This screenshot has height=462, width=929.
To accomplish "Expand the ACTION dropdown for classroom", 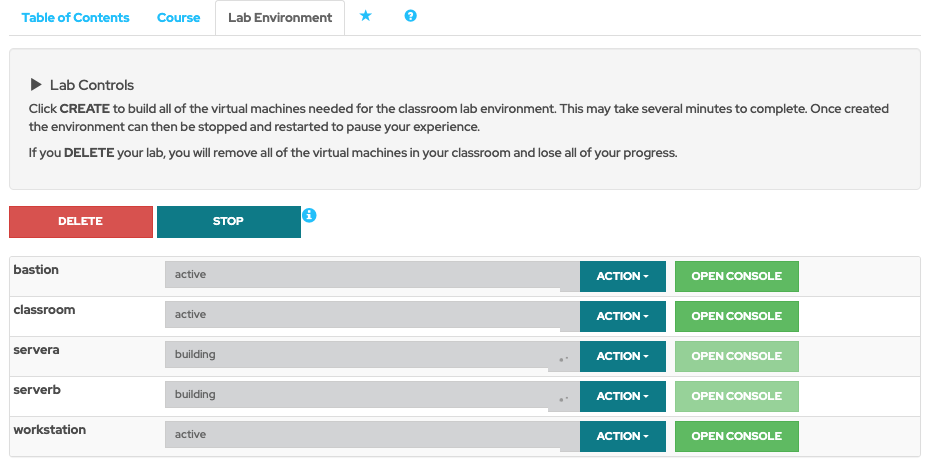I will click(622, 316).
